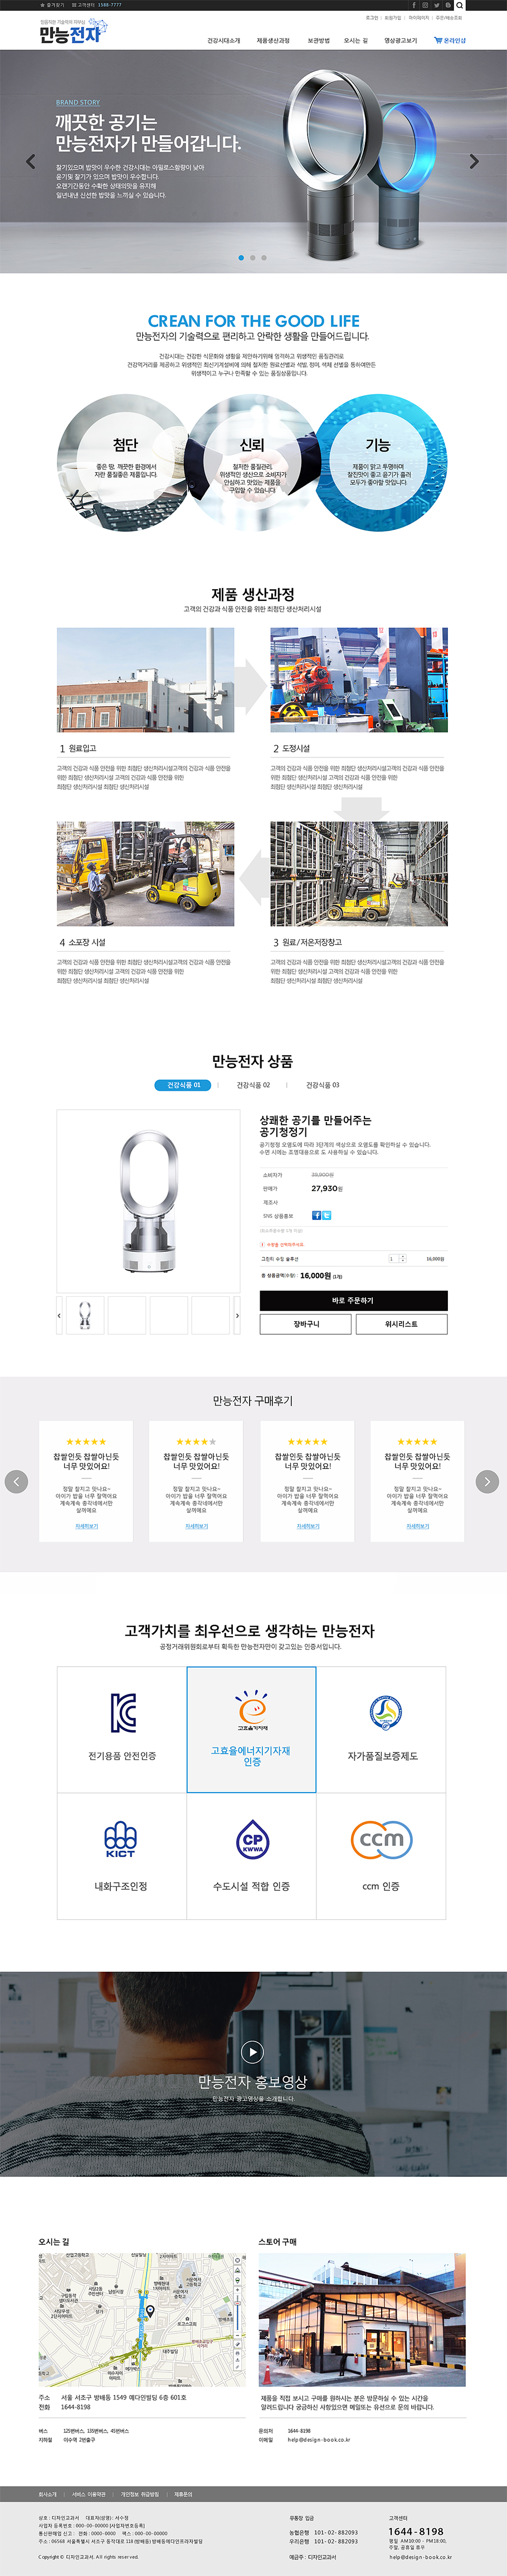Open the 오시는 길 menu item

[x=356, y=41]
